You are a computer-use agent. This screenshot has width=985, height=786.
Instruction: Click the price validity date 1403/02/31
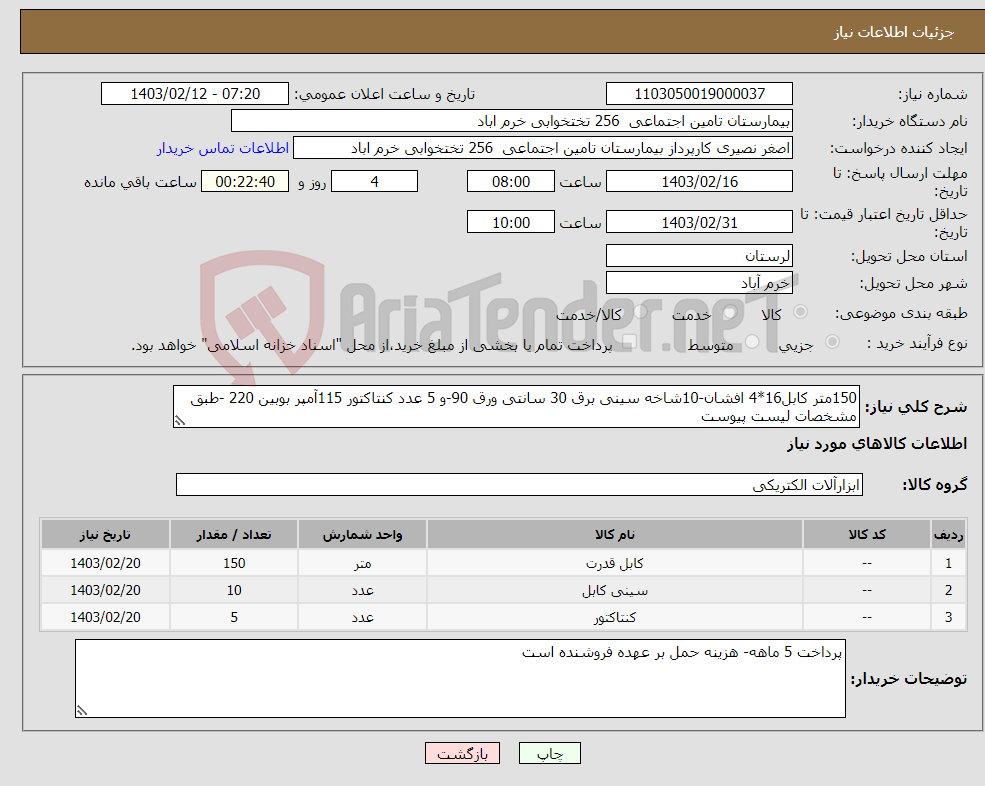(x=699, y=222)
